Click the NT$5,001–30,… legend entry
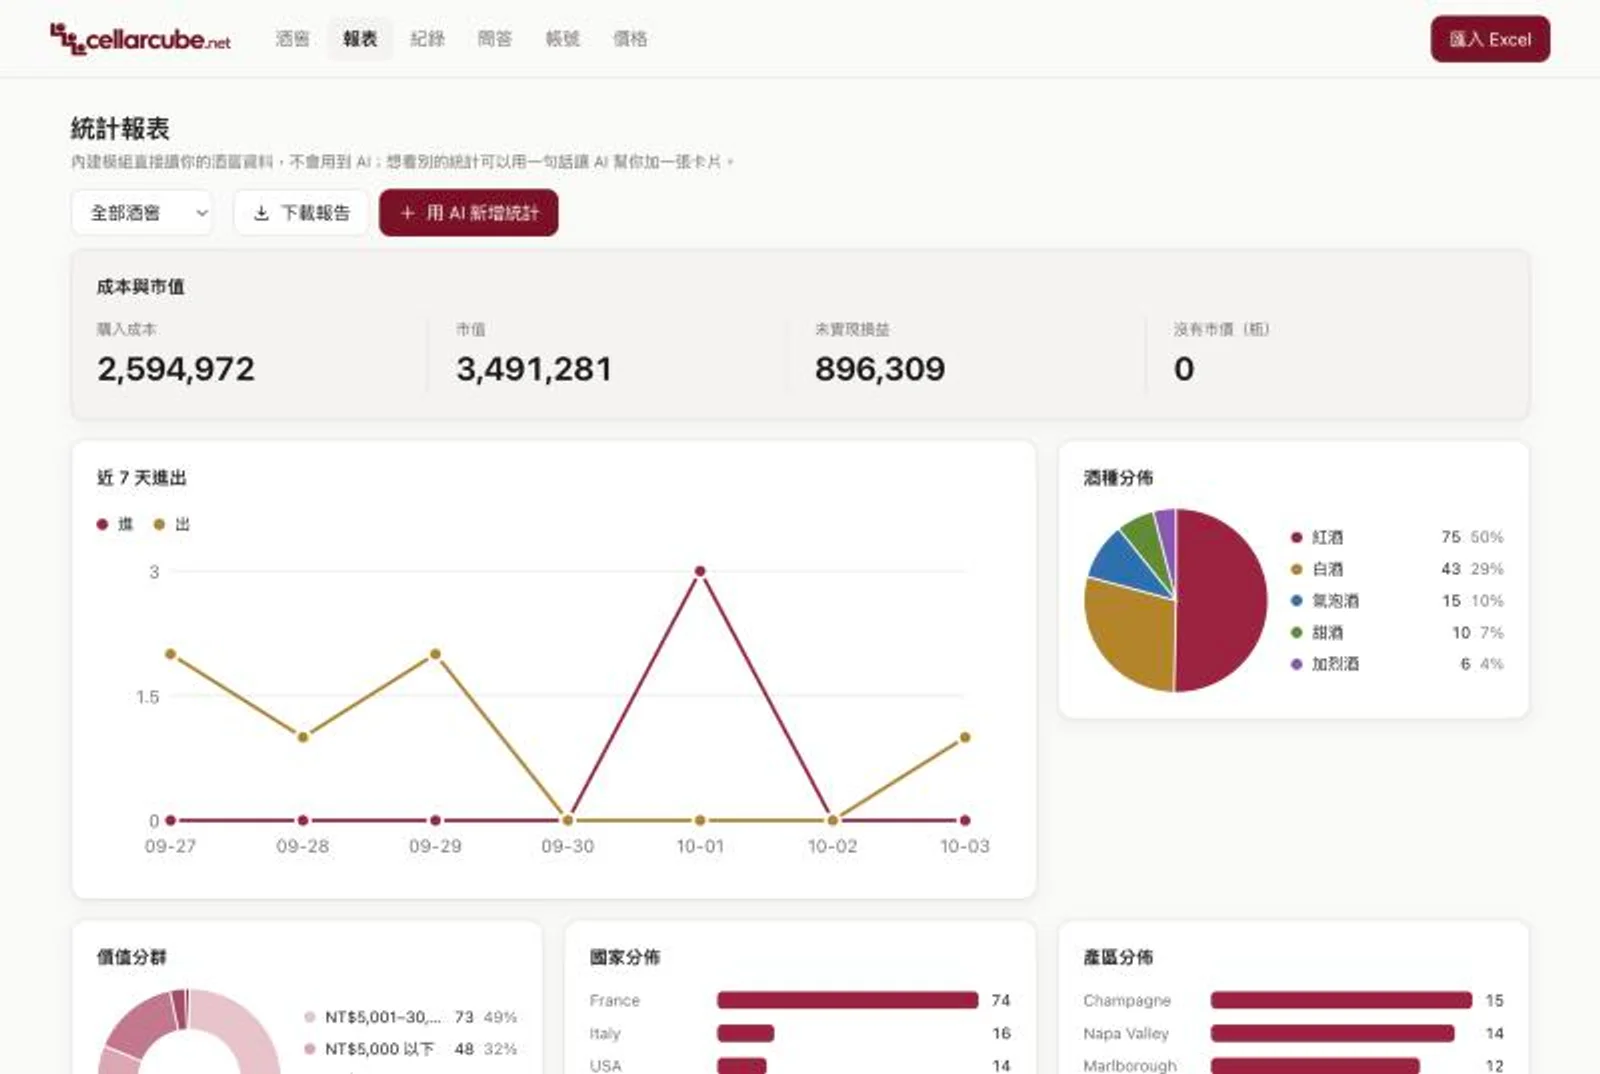This screenshot has width=1600, height=1074. [x=410, y=1017]
